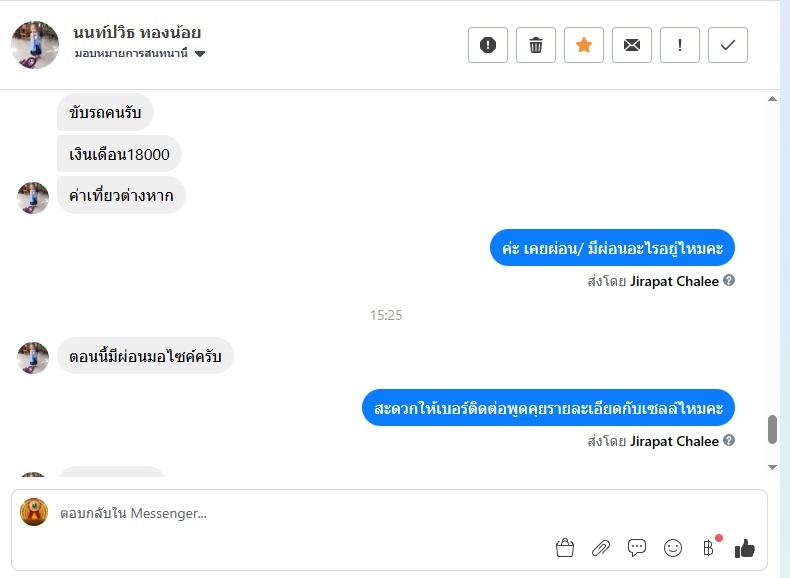Attach a file with paperclip icon
The image size is (790, 578).
[601, 548]
